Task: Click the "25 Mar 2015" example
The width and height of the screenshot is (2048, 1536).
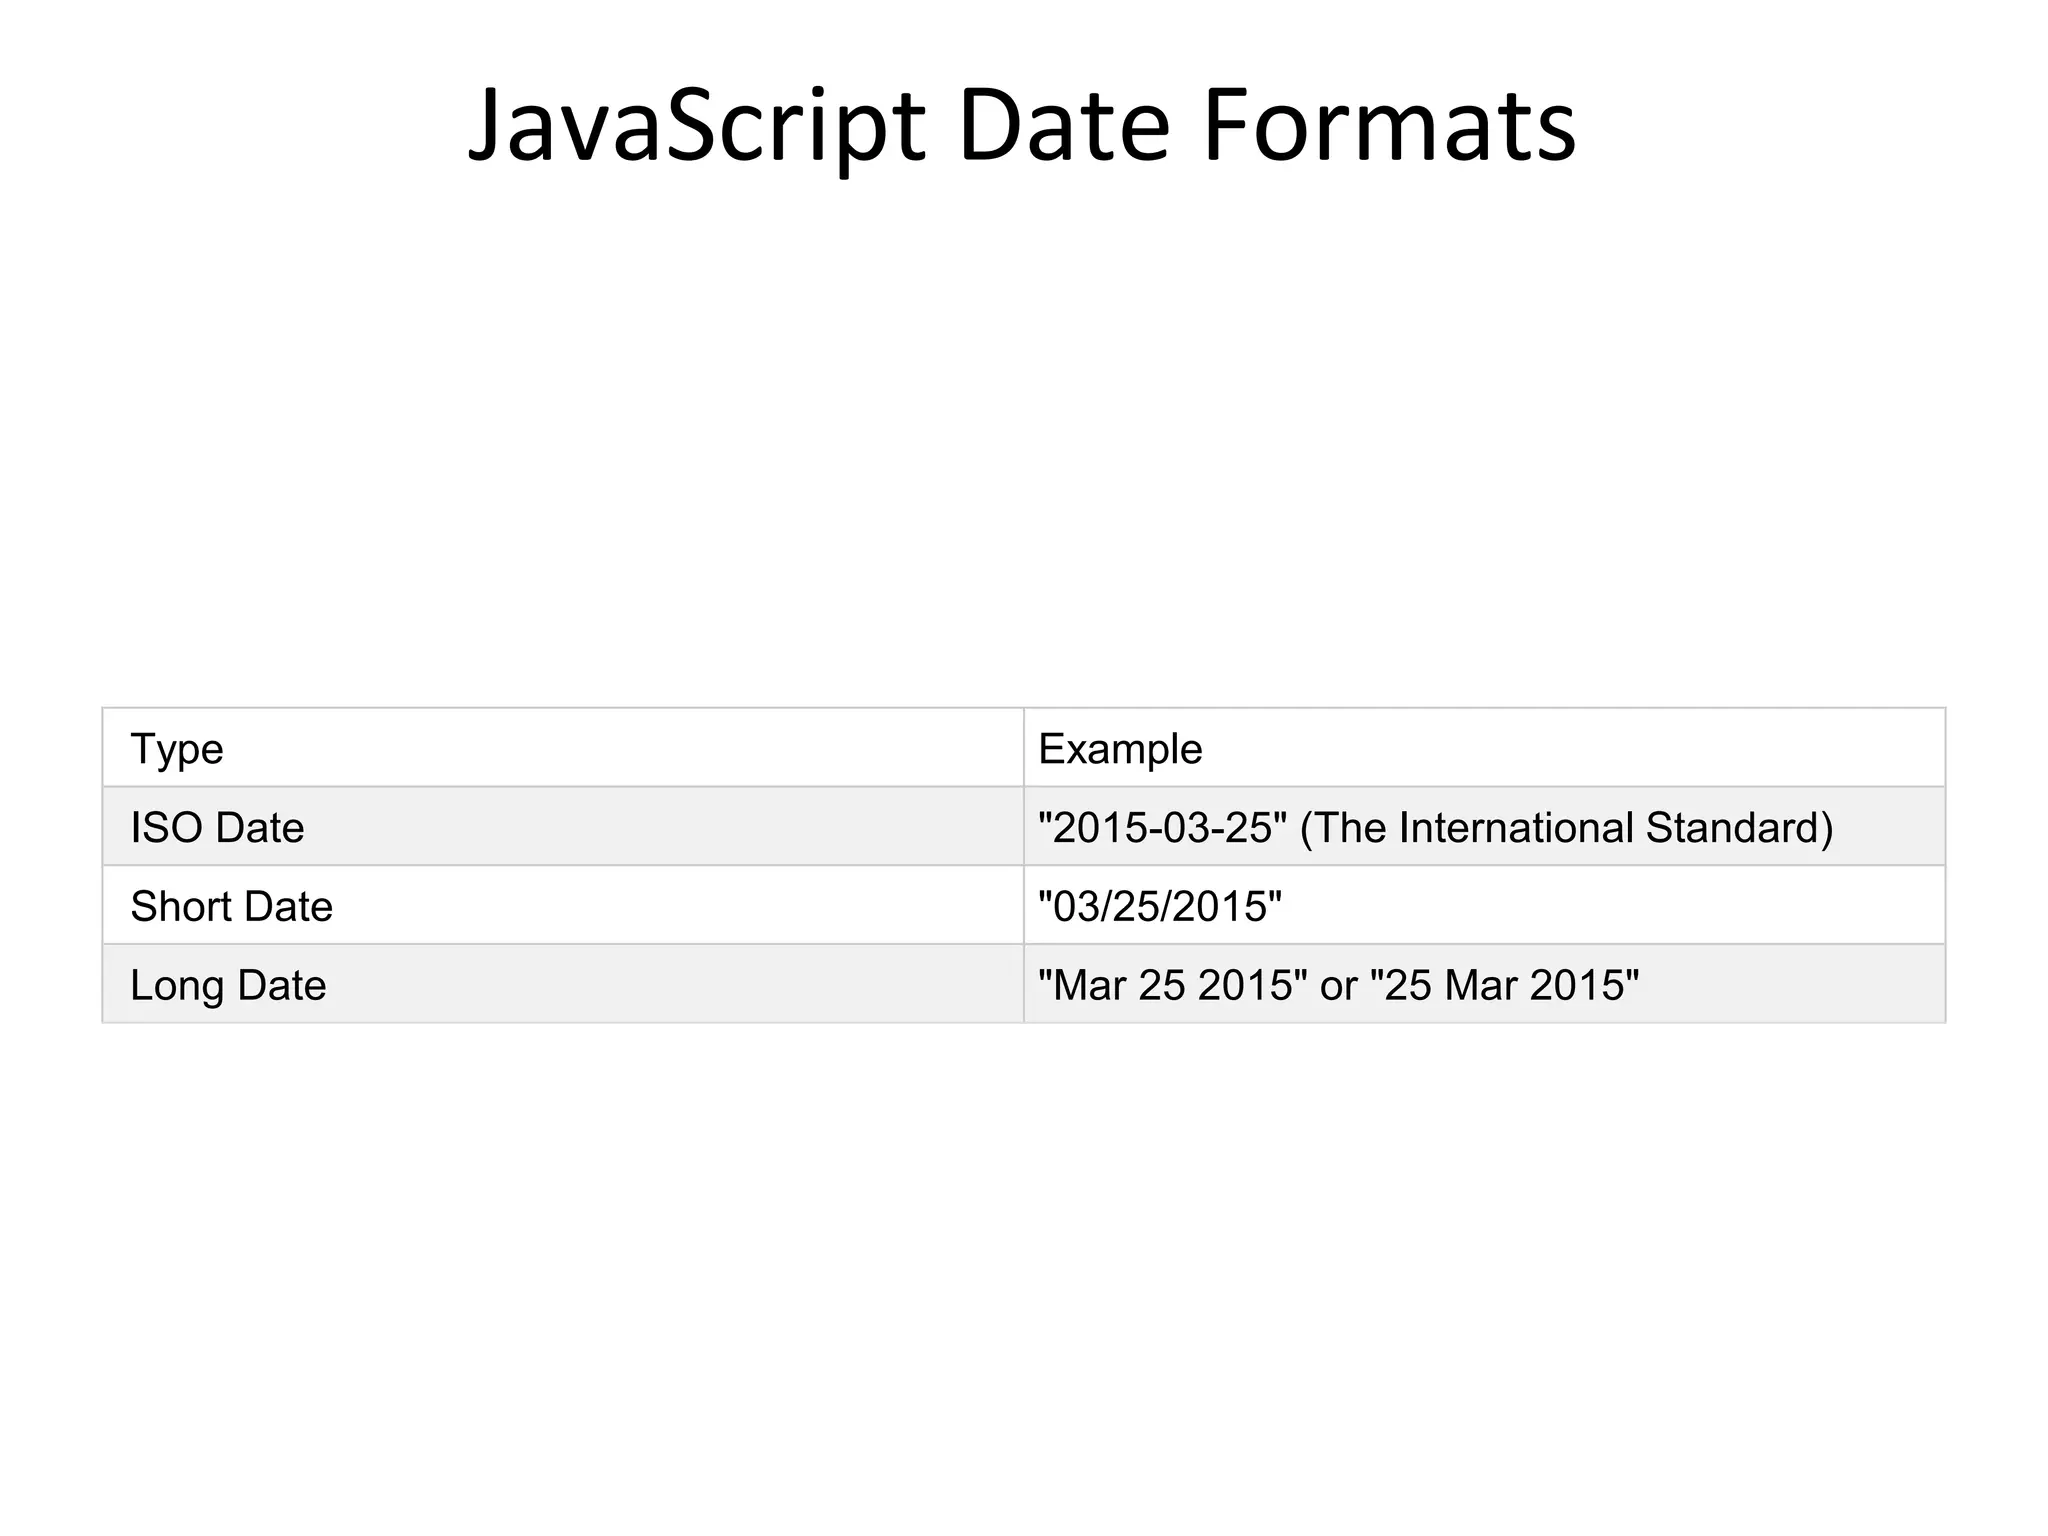Action: tap(1504, 986)
